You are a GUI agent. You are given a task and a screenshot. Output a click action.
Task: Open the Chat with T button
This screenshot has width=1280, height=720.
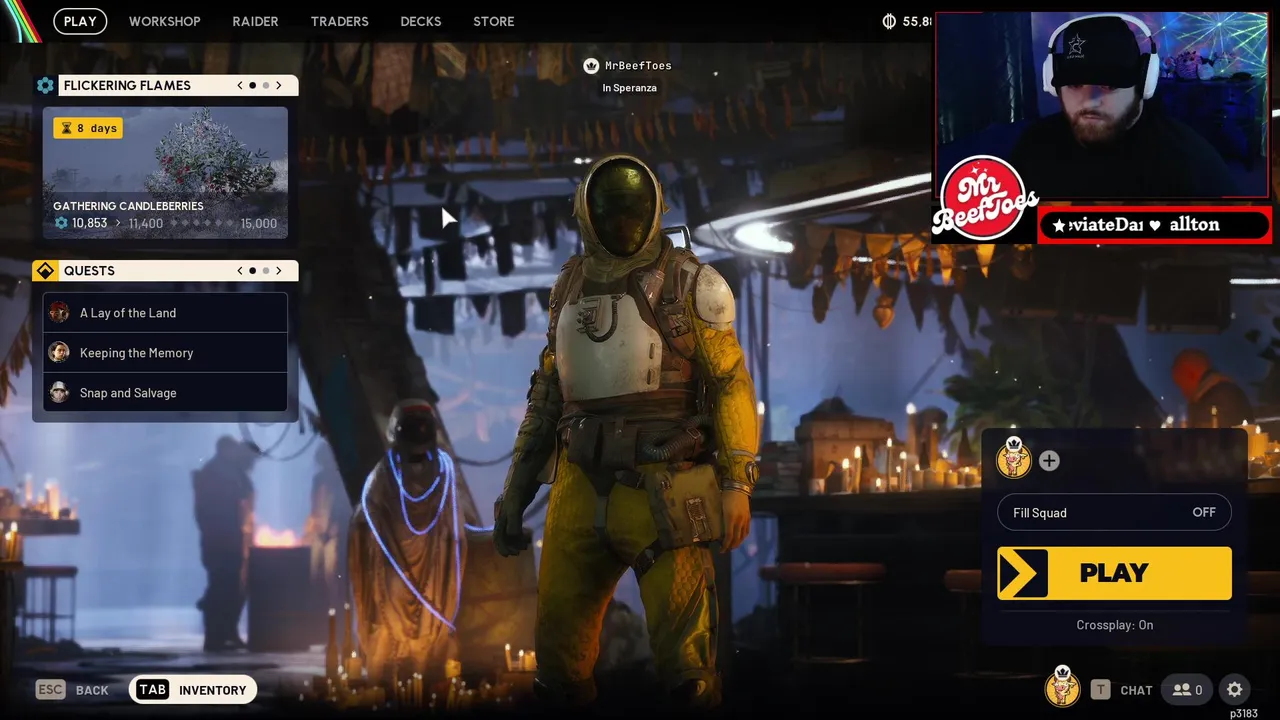tap(1122, 690)
